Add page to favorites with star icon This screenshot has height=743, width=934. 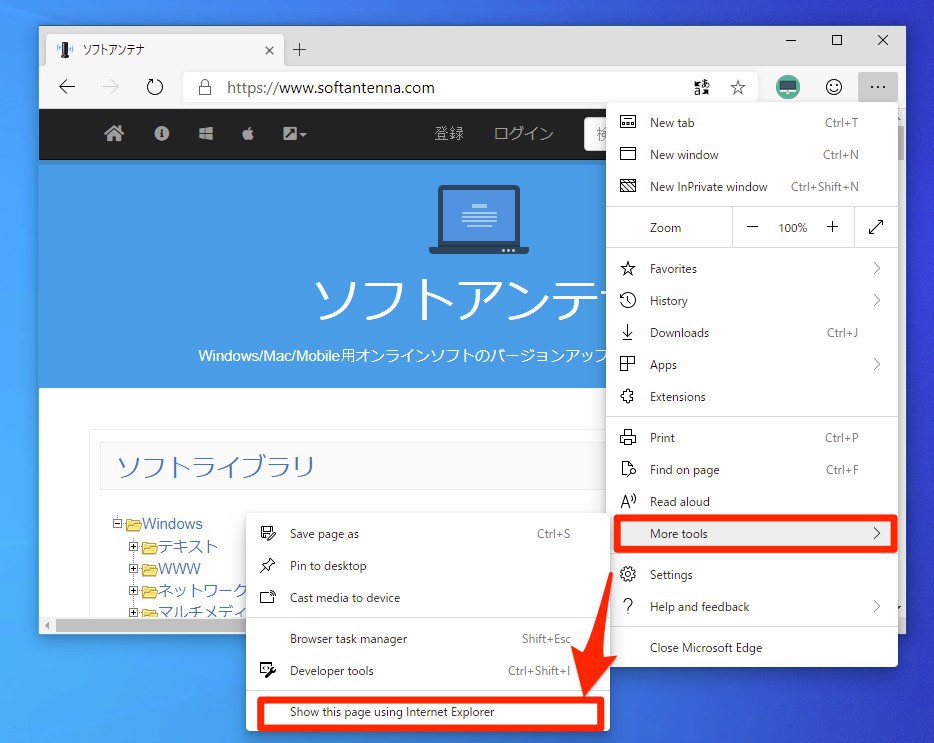pos(738,87)
